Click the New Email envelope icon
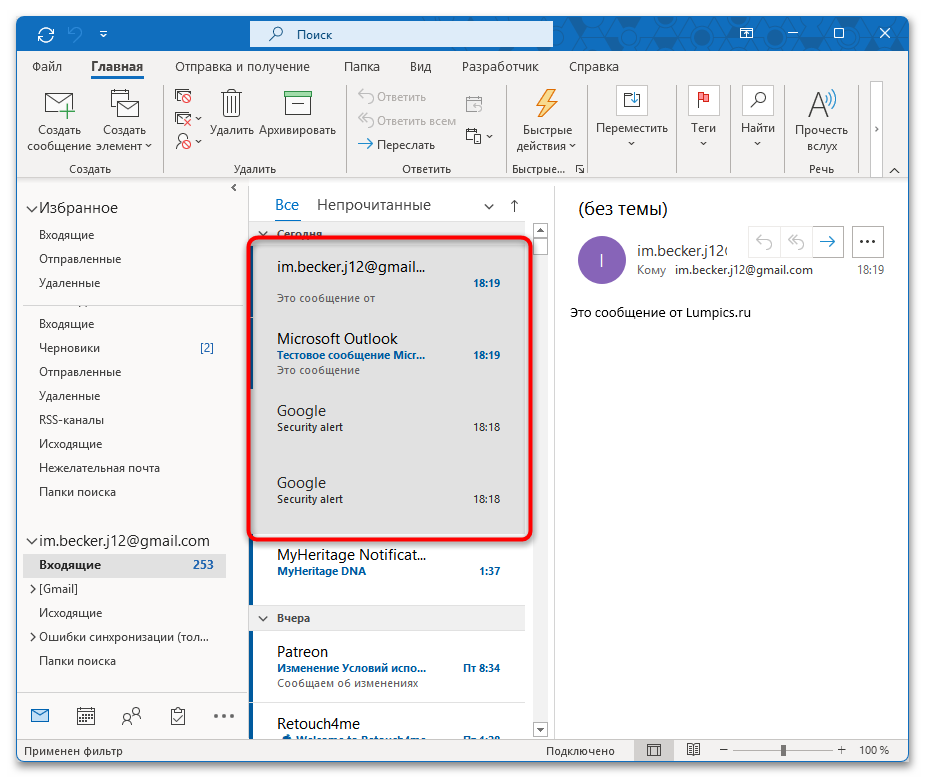Screen dimensions: 925x778 (x=59, y=105)
